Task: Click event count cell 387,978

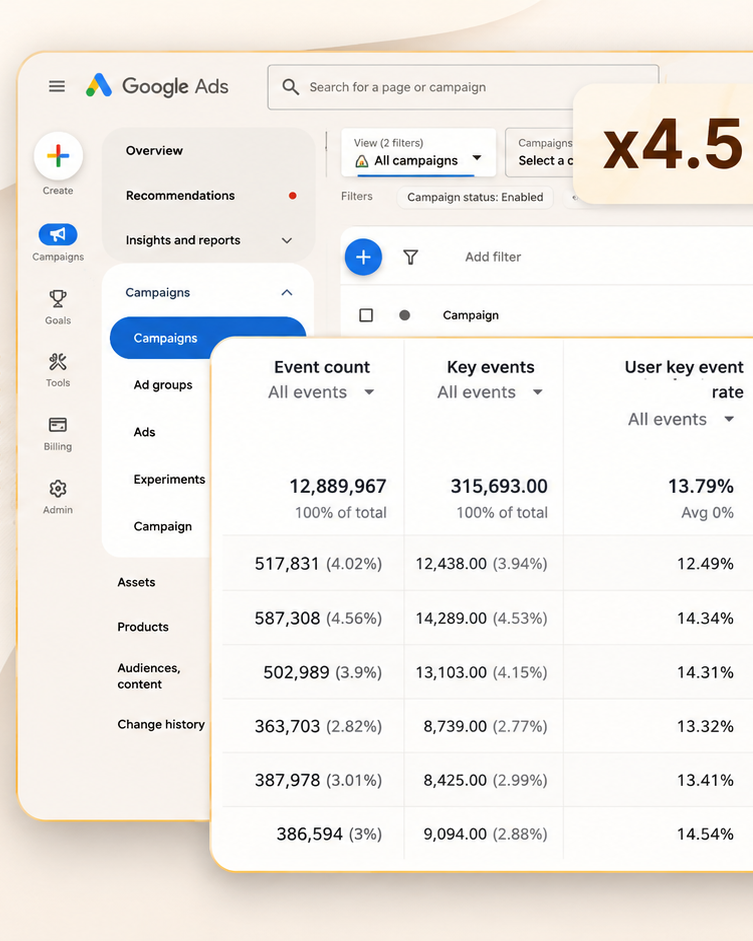Action: click(x=287, y=780)
